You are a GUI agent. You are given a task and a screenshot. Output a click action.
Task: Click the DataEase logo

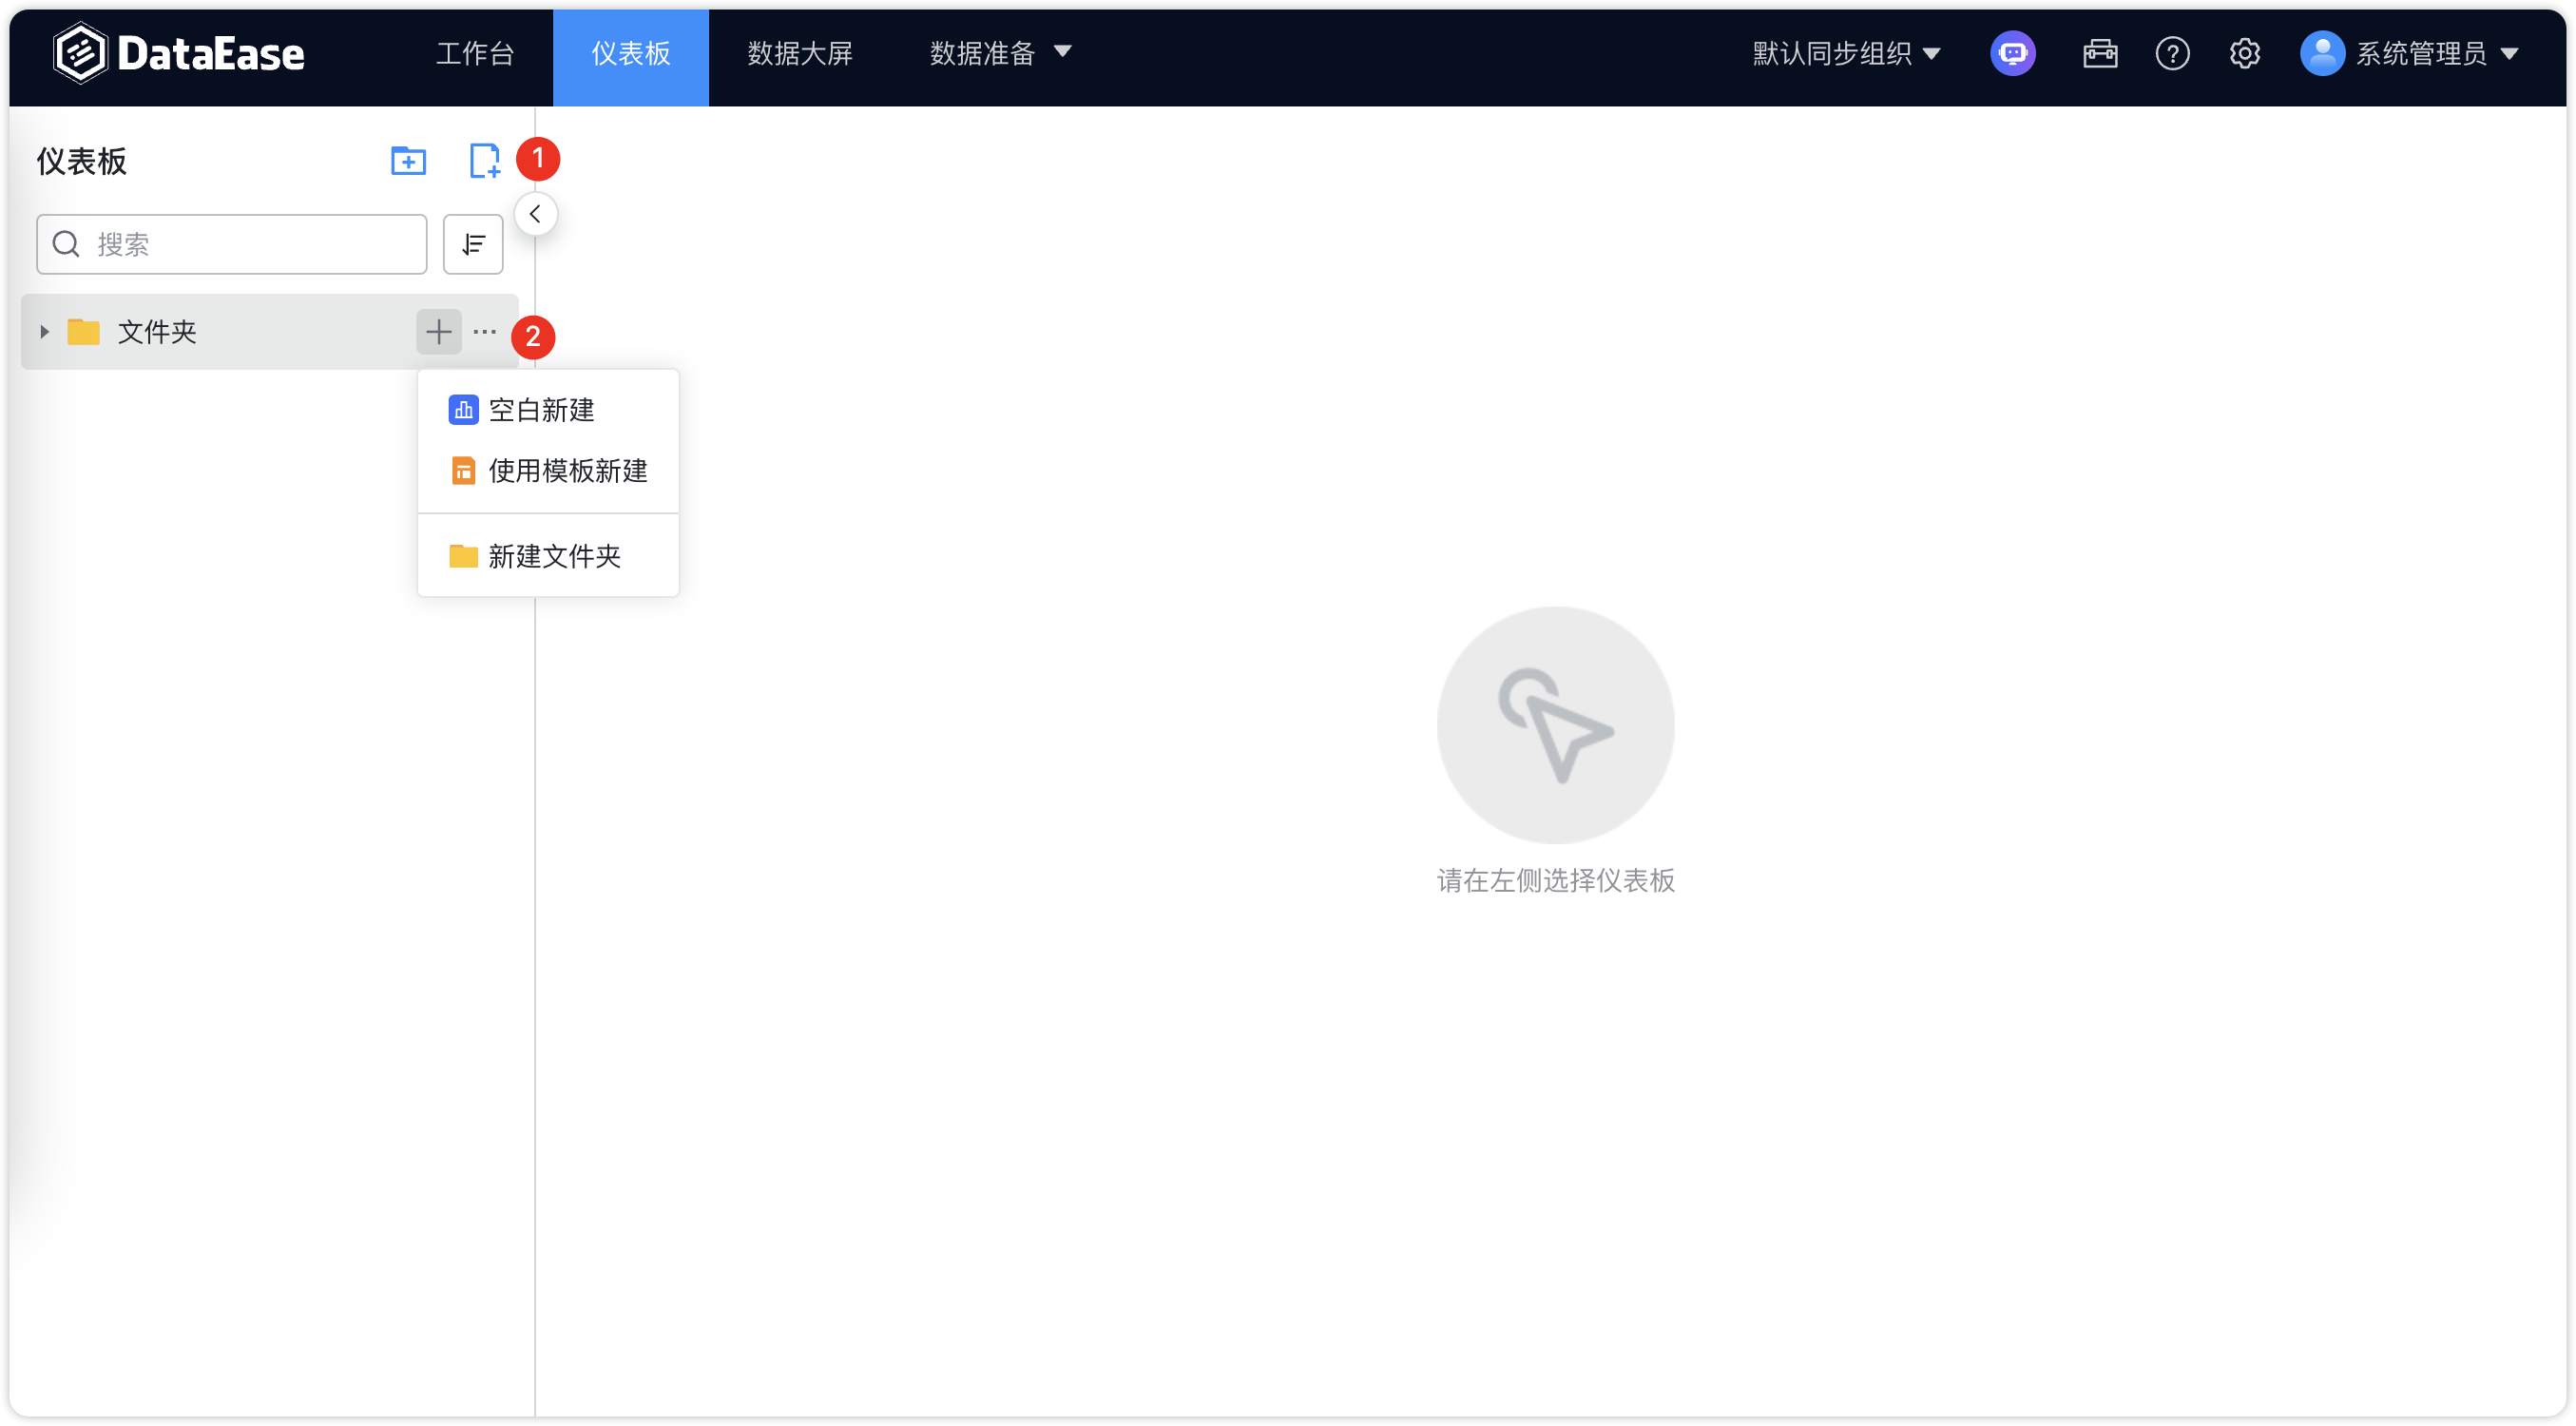tap(178, 53)
